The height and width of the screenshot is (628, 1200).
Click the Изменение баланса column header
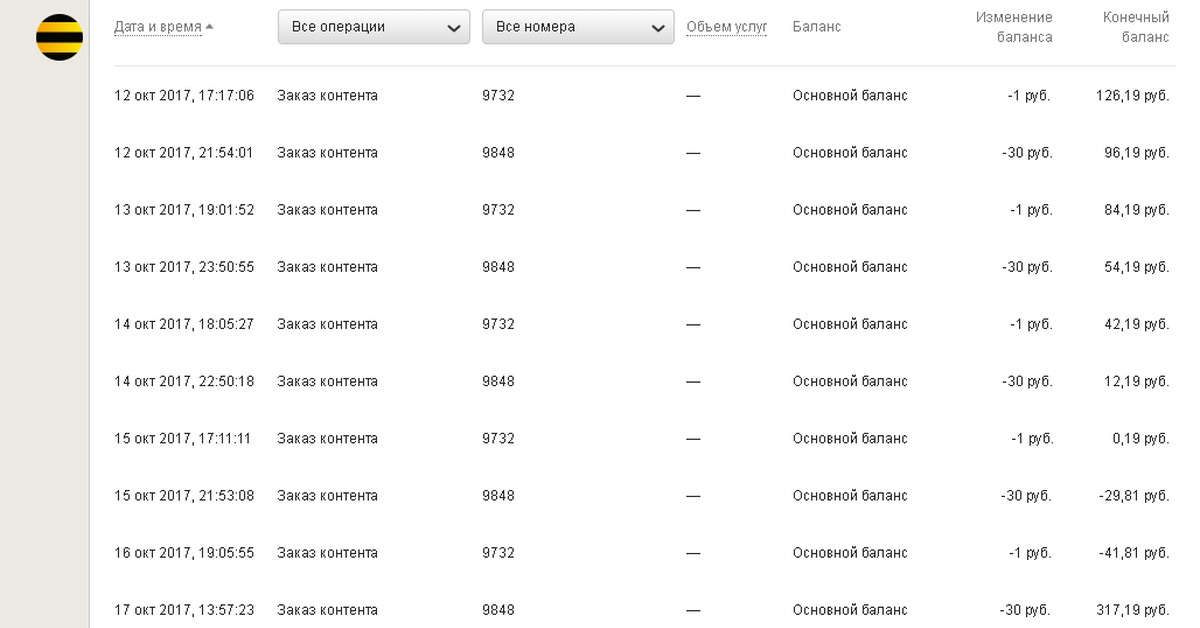1014,27
